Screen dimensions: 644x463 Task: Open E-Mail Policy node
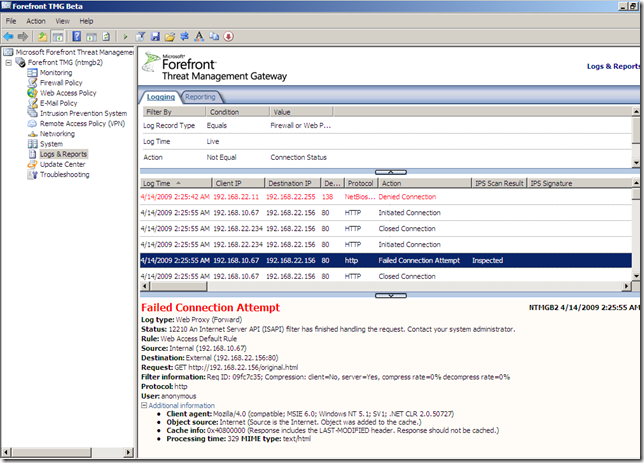pos(58,104)
